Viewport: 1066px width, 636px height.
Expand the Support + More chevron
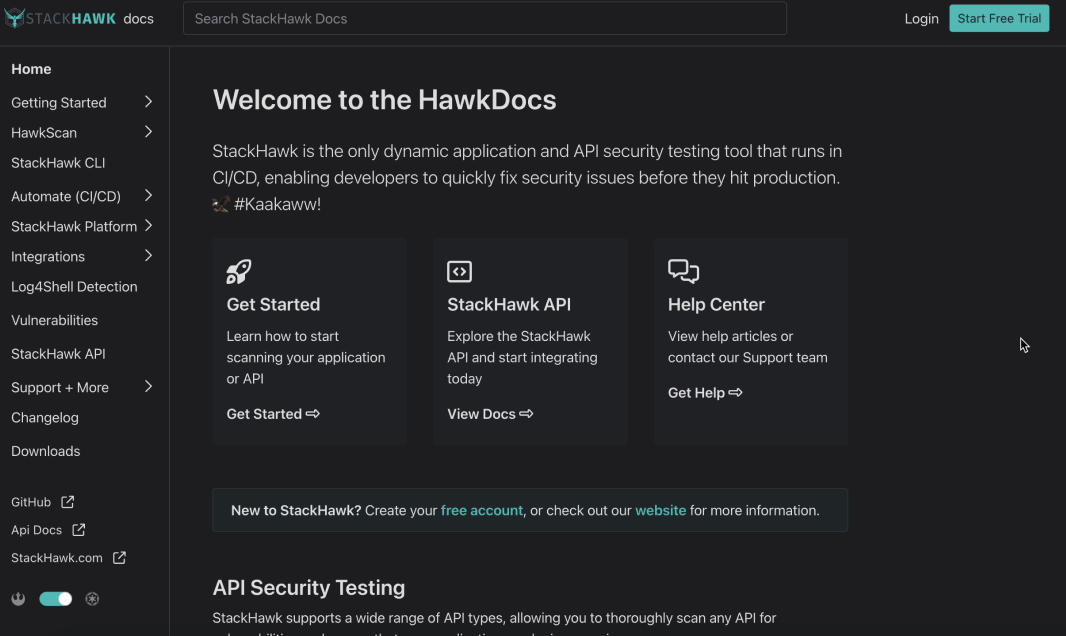pyautogui.click(x=148, y=387)
